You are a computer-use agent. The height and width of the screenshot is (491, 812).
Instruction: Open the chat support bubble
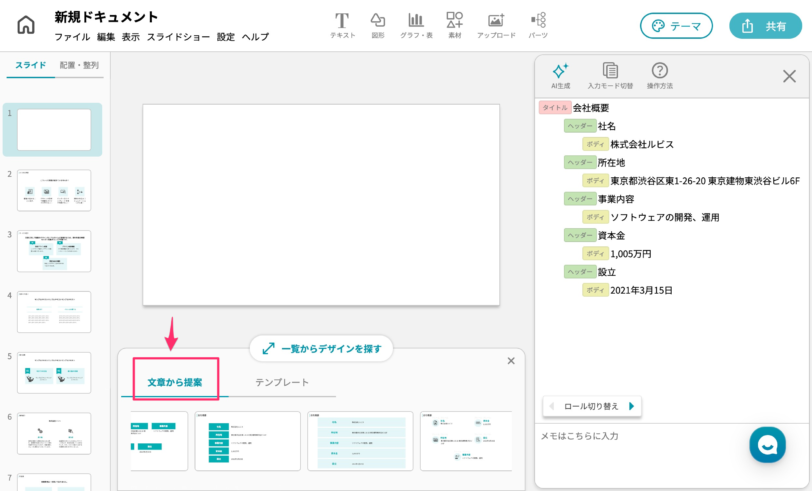coord(767,444)
